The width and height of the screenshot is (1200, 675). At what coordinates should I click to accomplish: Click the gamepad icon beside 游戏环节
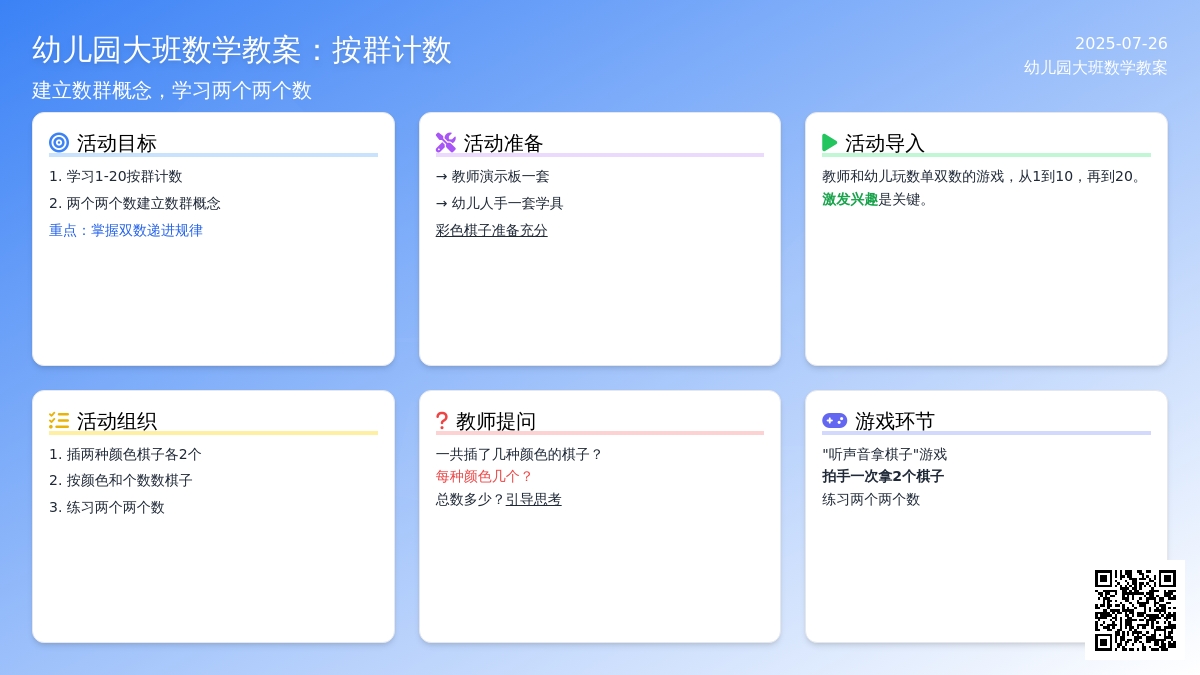point(835,421)
